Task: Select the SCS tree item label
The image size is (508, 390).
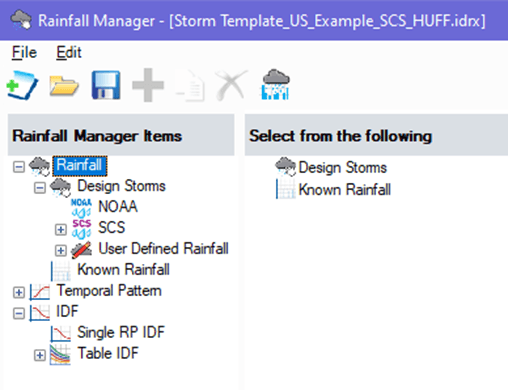Action: click(x=111, y=228)
